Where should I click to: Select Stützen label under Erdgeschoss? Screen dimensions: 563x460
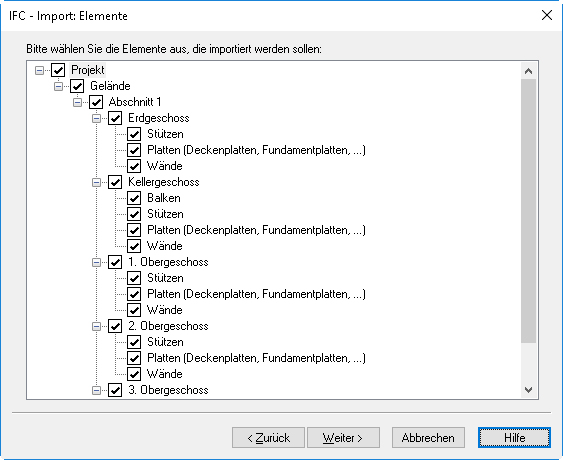(166, 134)
